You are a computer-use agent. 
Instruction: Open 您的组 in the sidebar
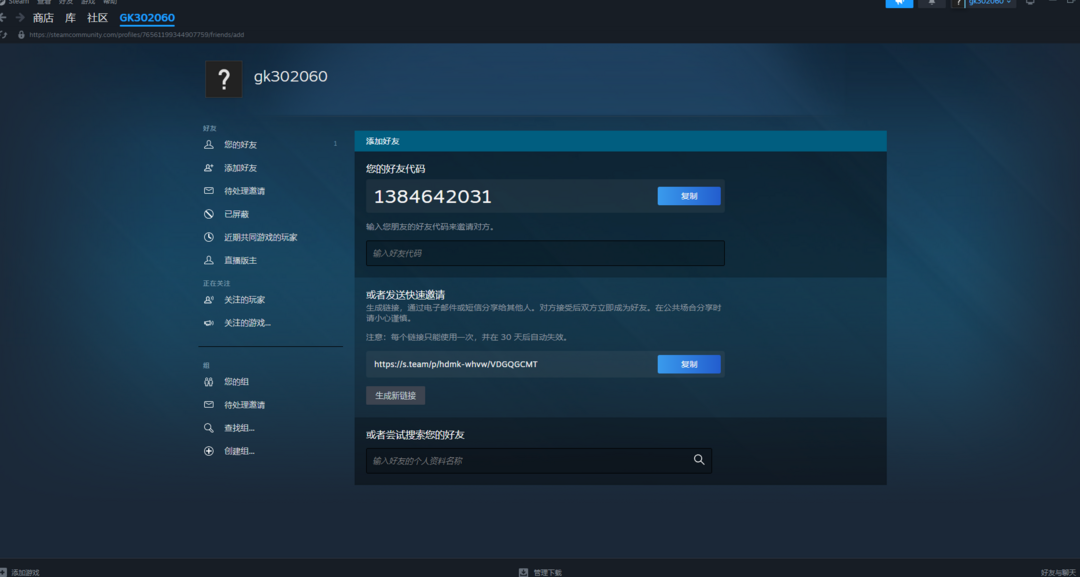click(x=236, y=381)
